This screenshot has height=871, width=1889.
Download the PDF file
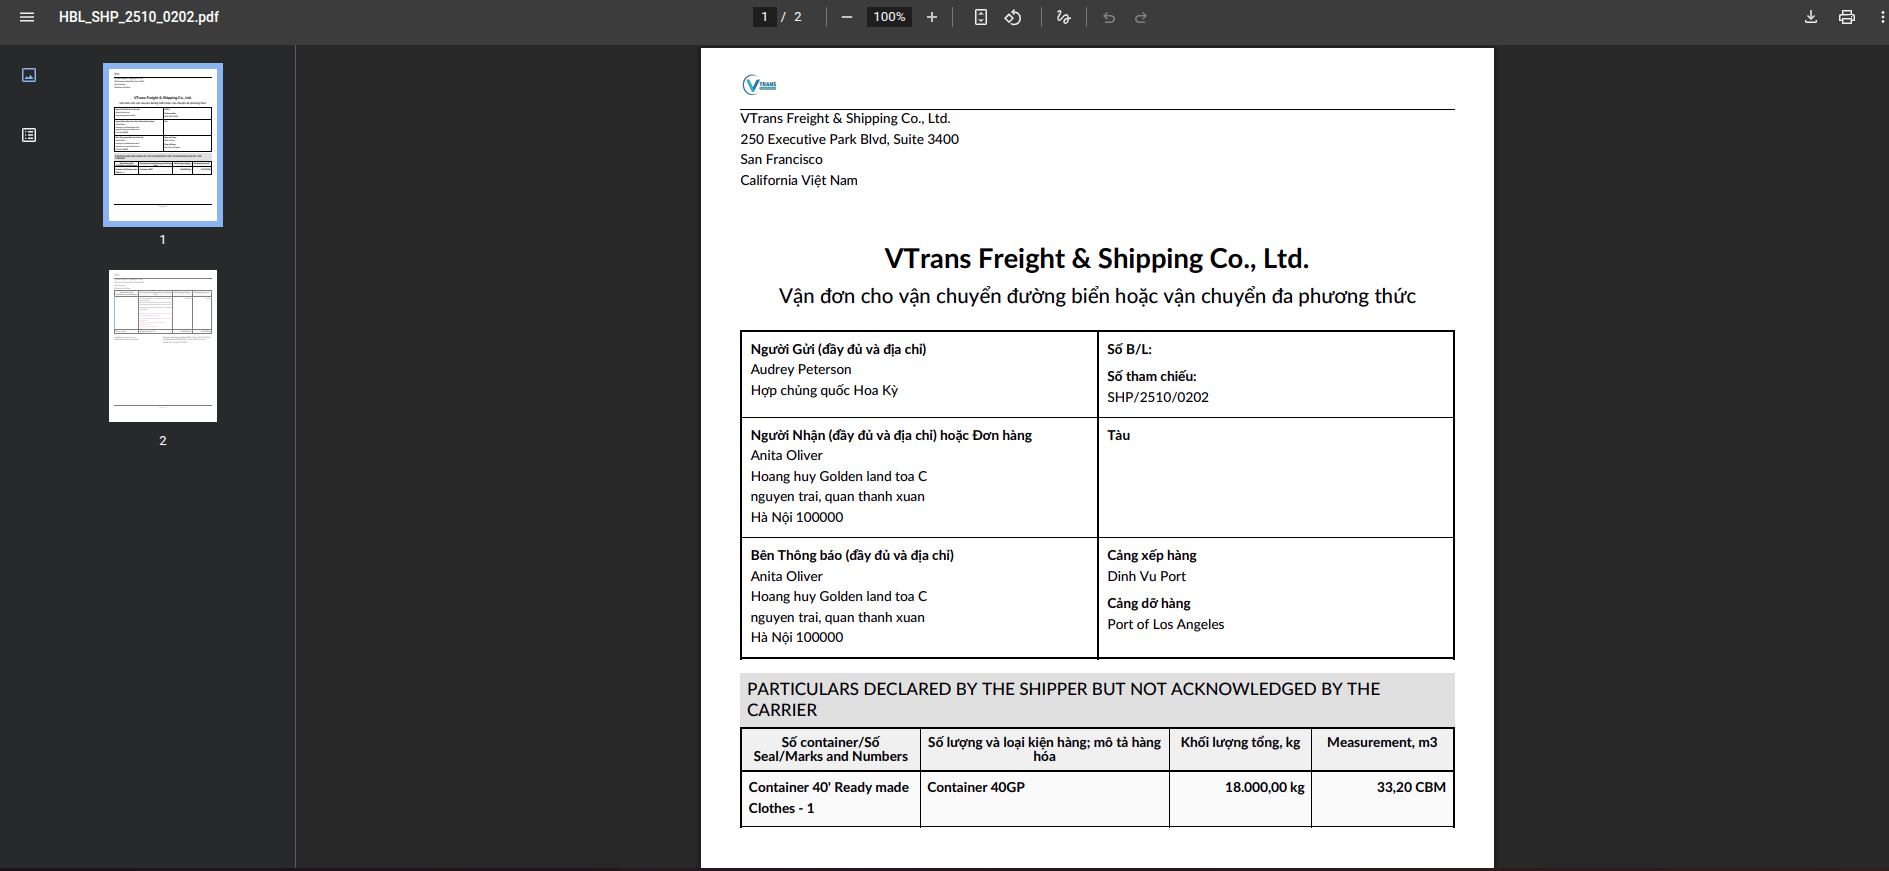pyautogui.click(x=1811, y=17)
